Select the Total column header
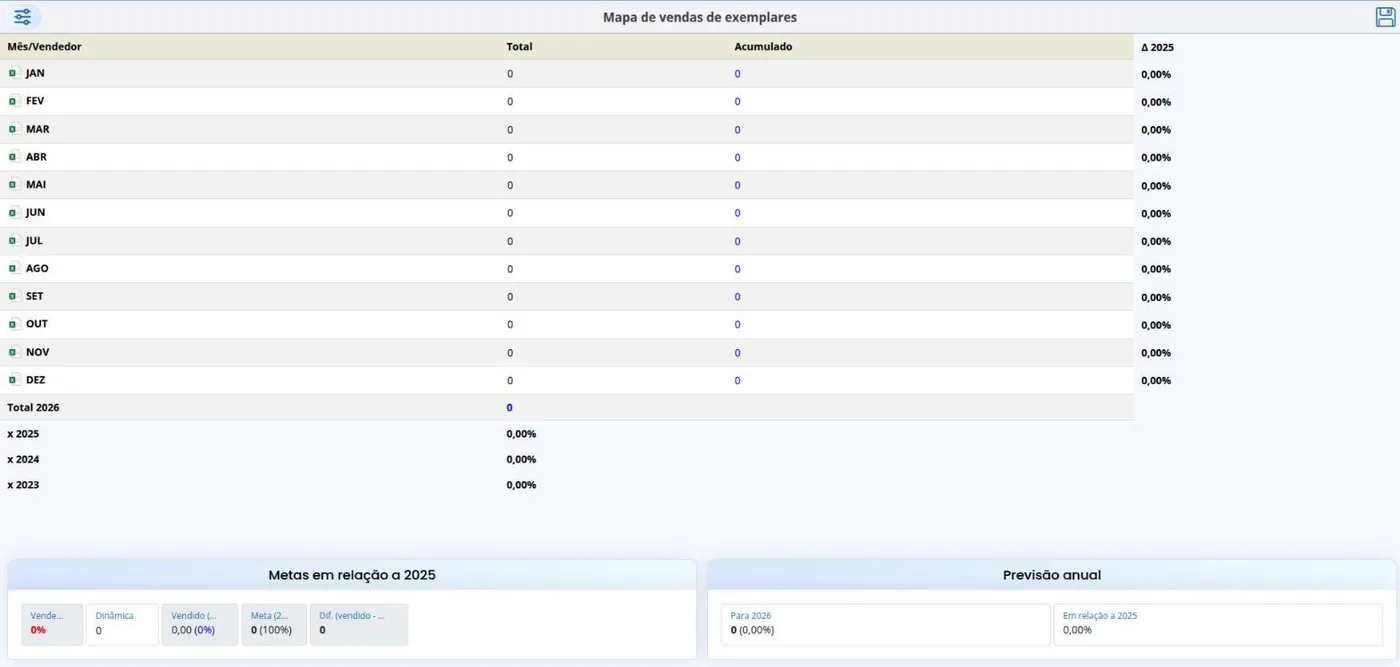The width and height of the screenshot is (1400, 667). coord(519,47)
